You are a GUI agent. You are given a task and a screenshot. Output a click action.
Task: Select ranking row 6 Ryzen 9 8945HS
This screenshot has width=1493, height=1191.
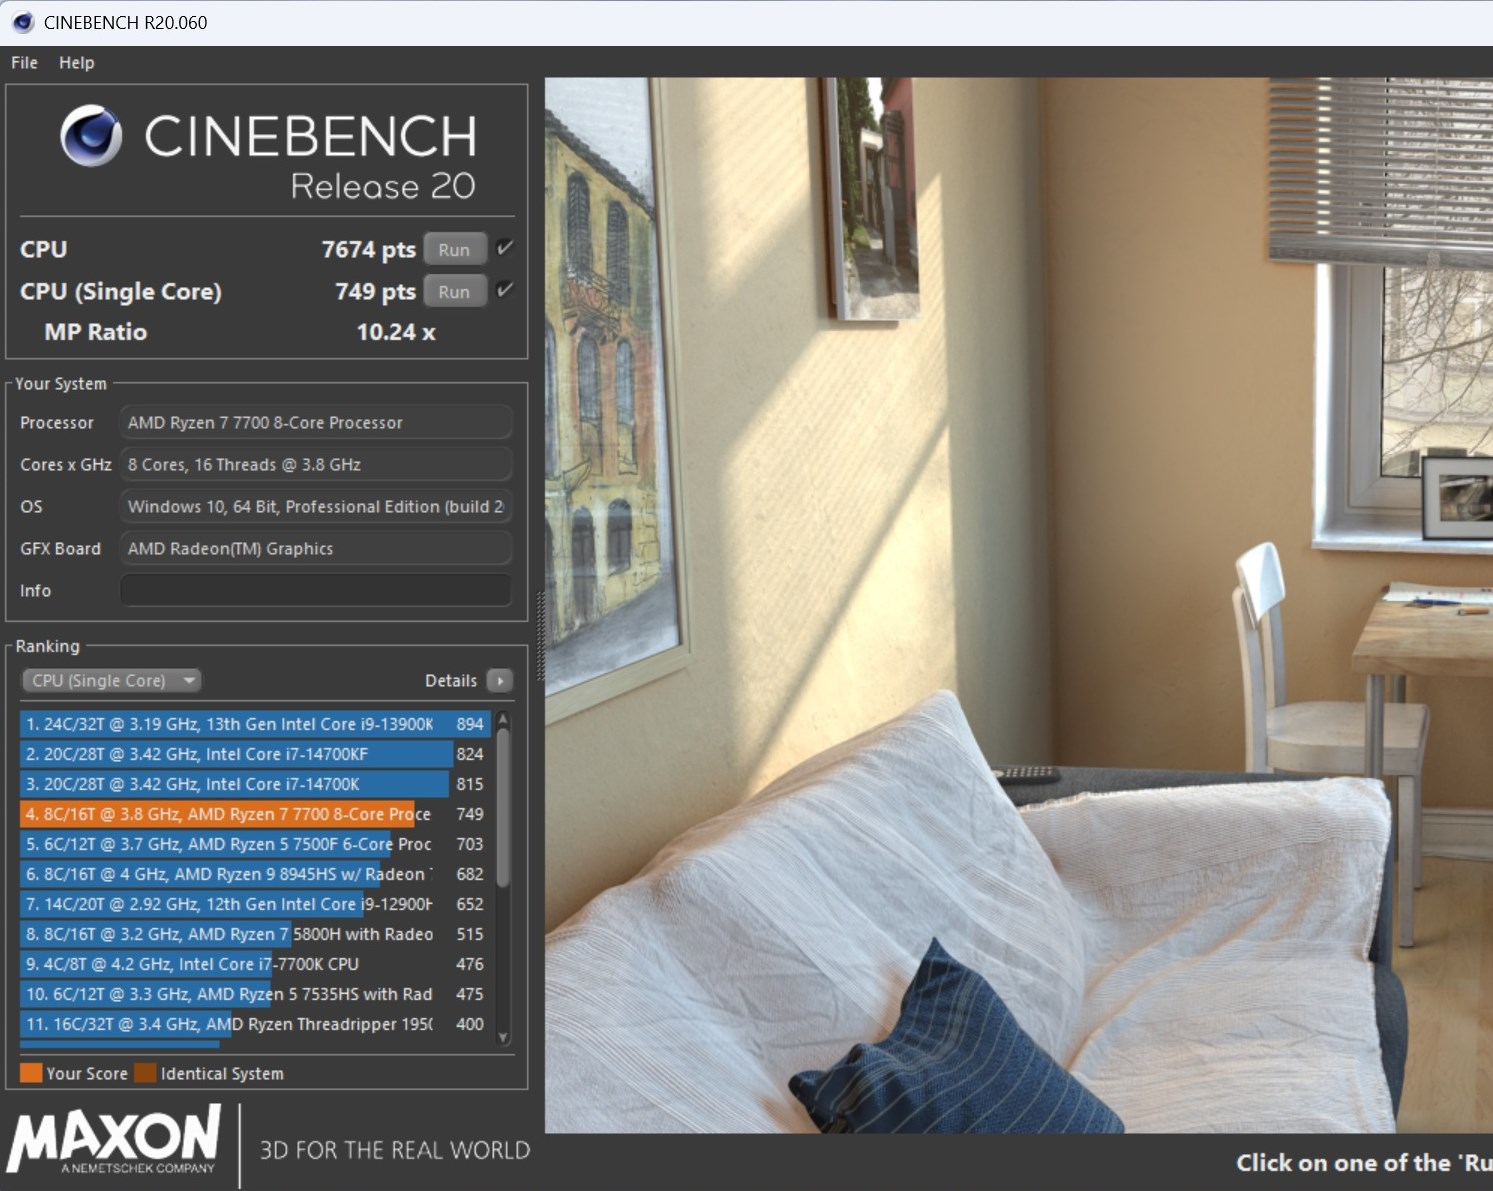pyautogui.click(x=255, y=874)
